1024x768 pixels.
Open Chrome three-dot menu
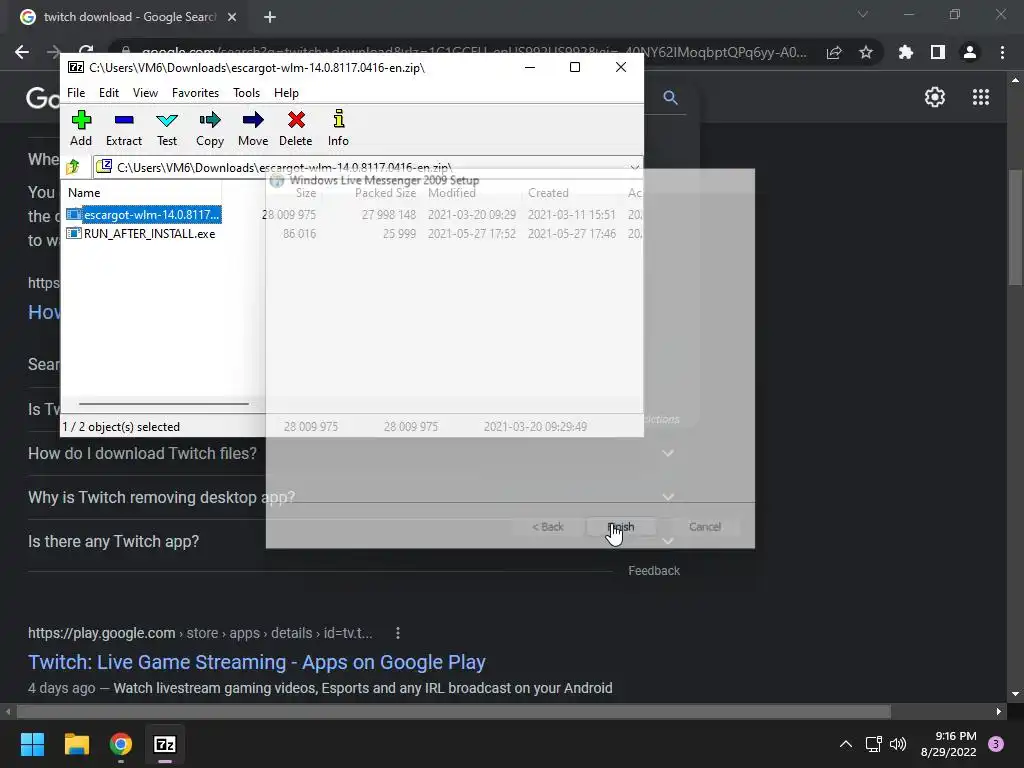1002,52
